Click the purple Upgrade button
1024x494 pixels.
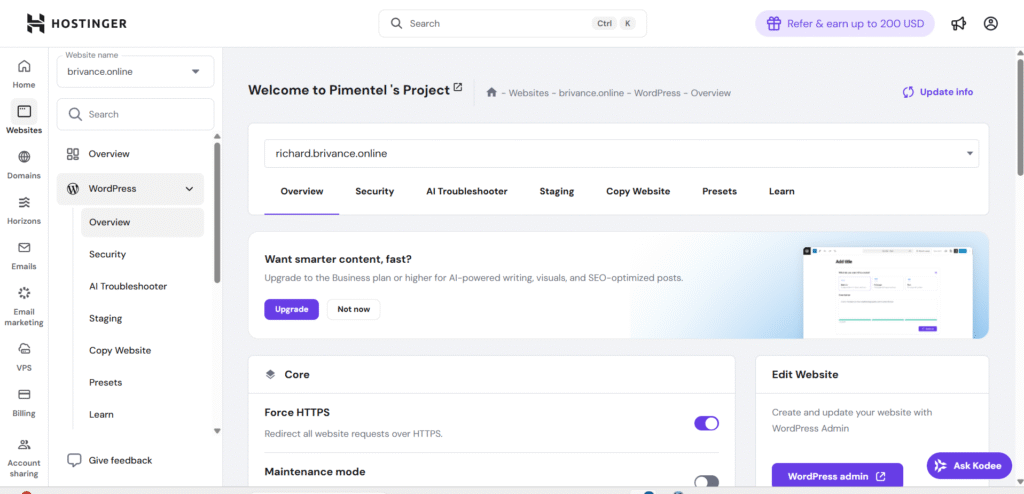click(x=291, y=309)
